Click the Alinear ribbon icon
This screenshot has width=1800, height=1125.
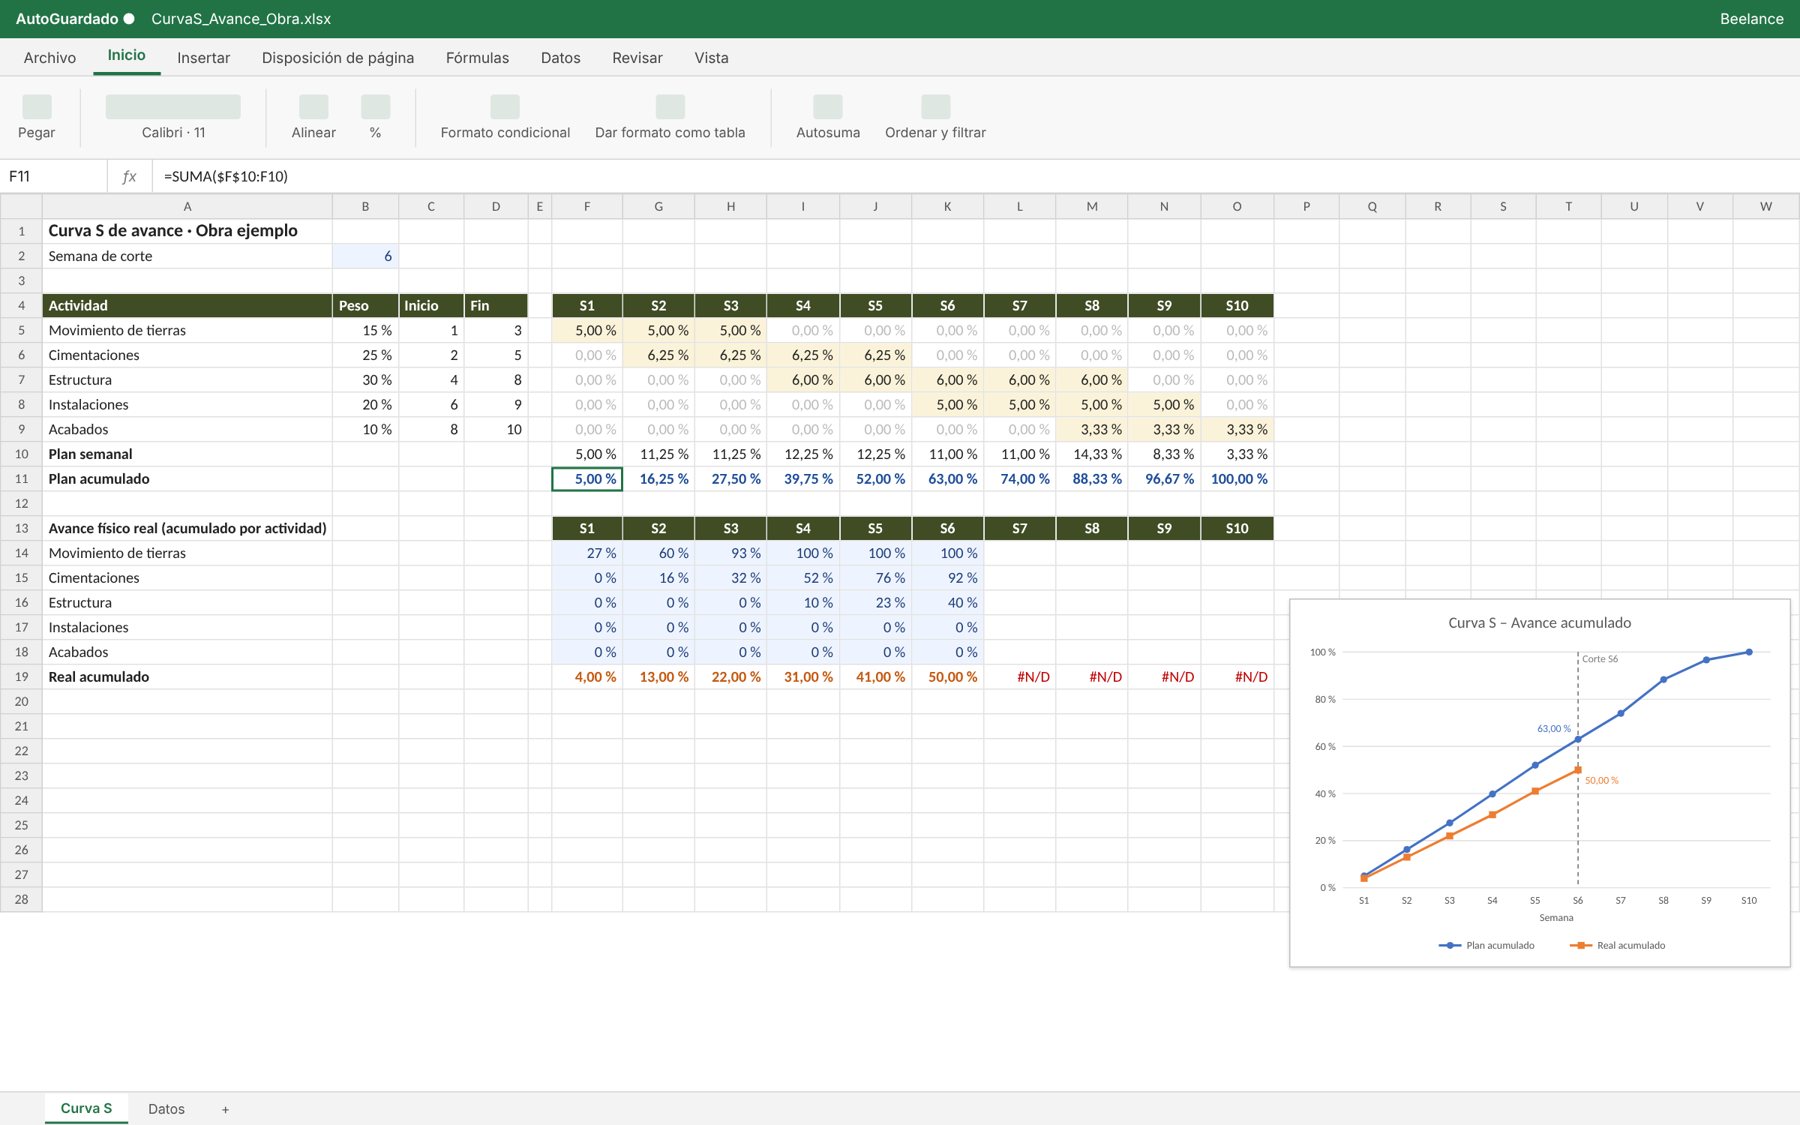click(313, 107)
